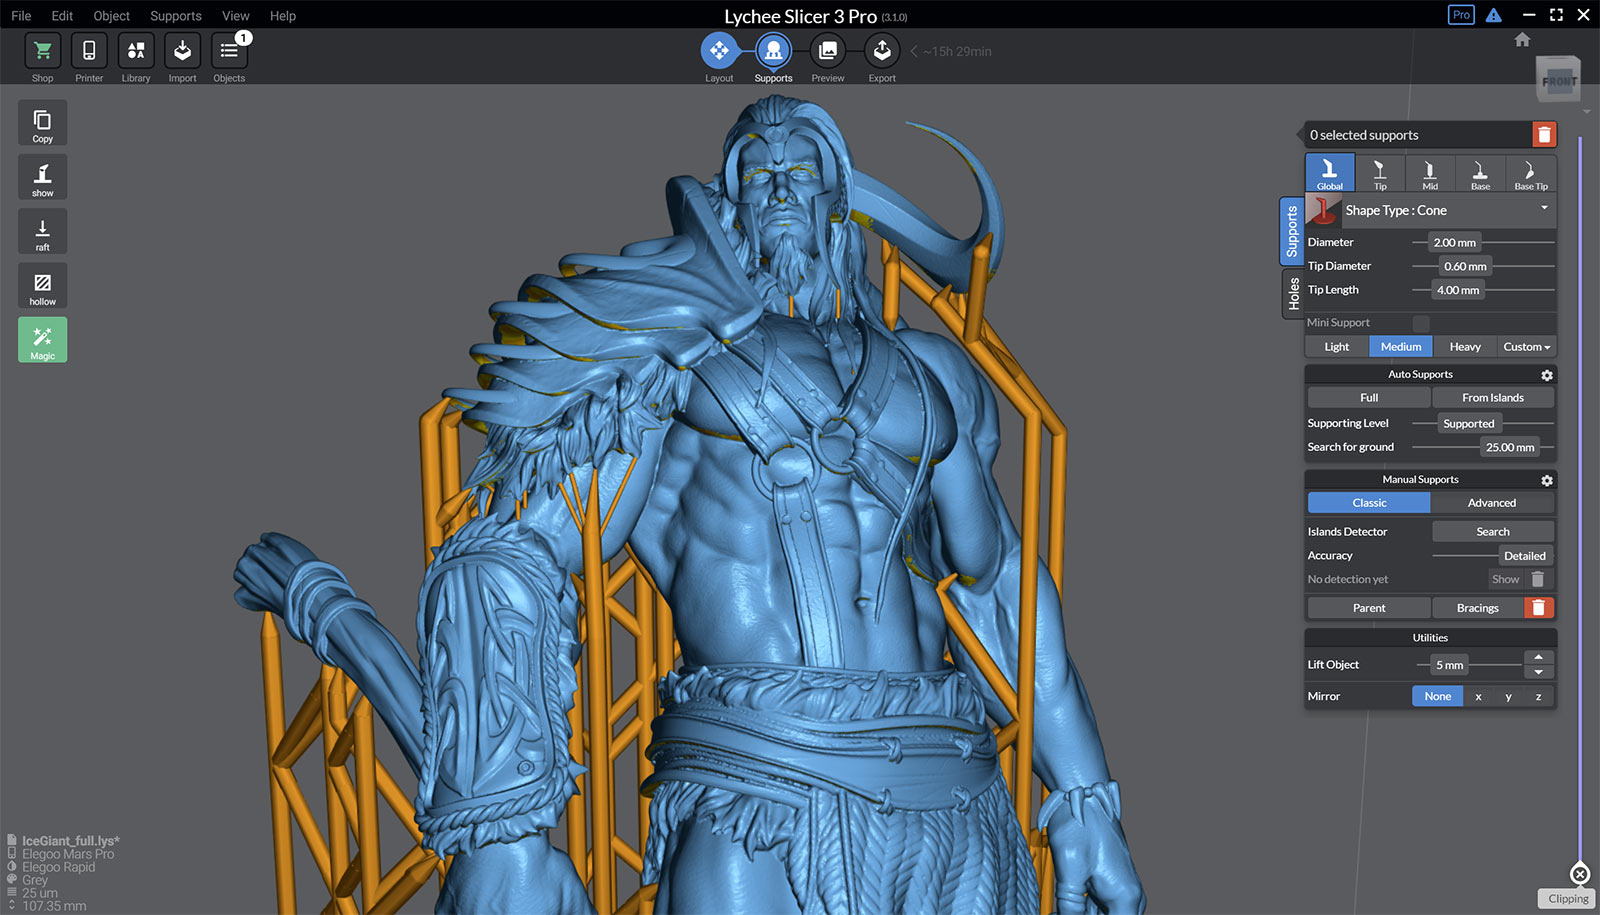Switch to the Holes side tab
Screen dimensions: 1600x915
coord(1293,294)
